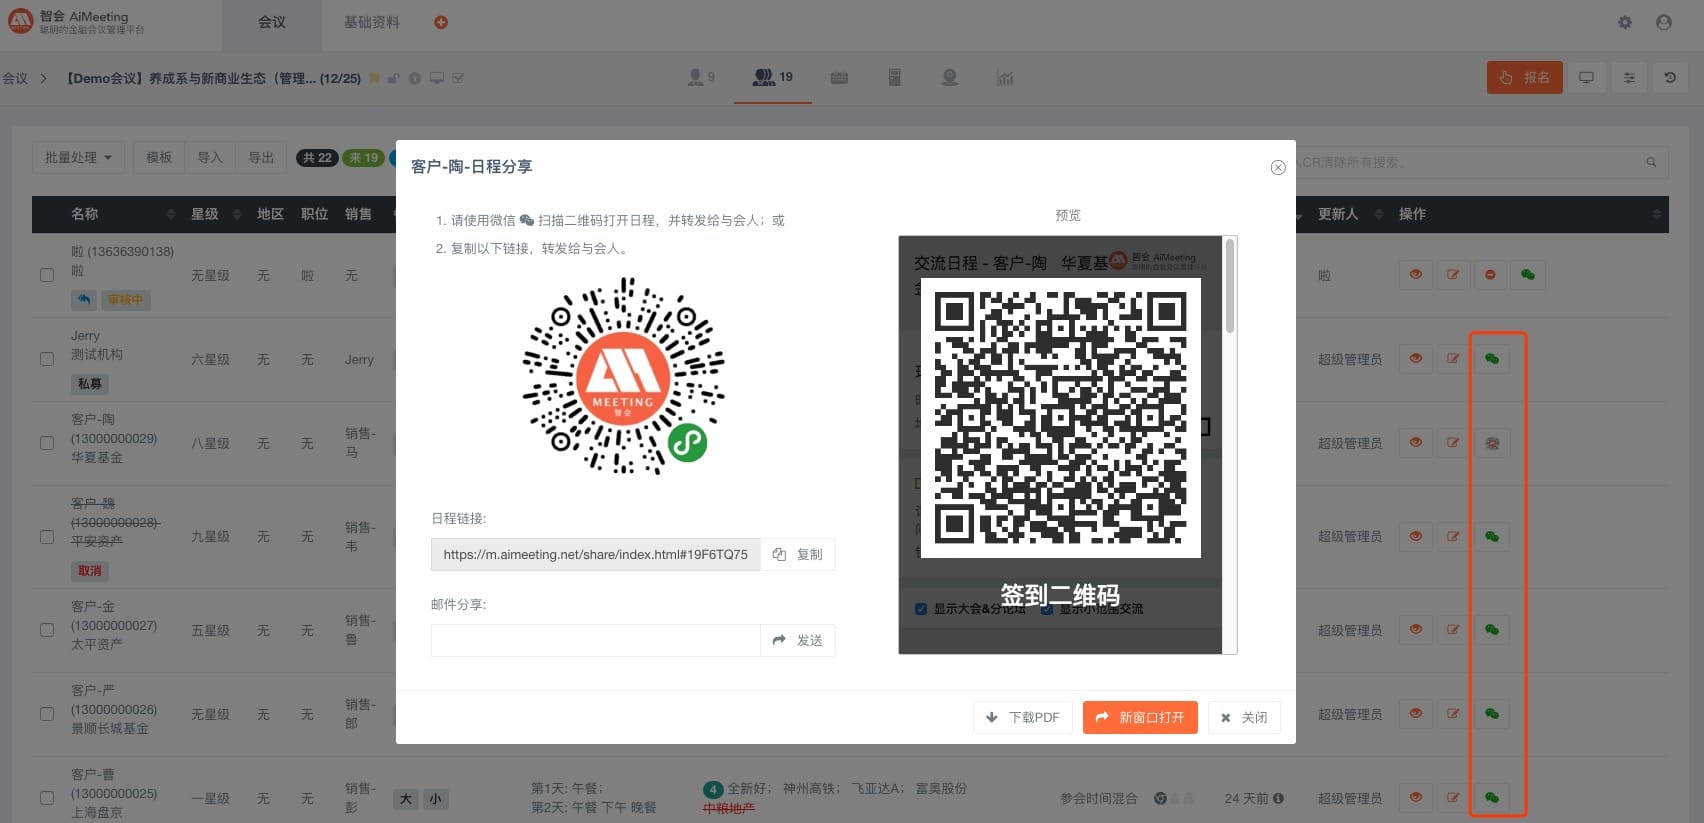1704x823 pixels.
Task: Open the 基础资料 top tab
Action: pos(372,22)
